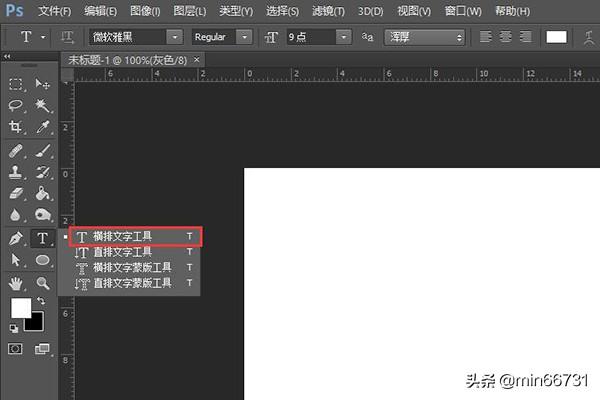
Task: Open font style dropdown Regular
Action: (x=245, y=37)
